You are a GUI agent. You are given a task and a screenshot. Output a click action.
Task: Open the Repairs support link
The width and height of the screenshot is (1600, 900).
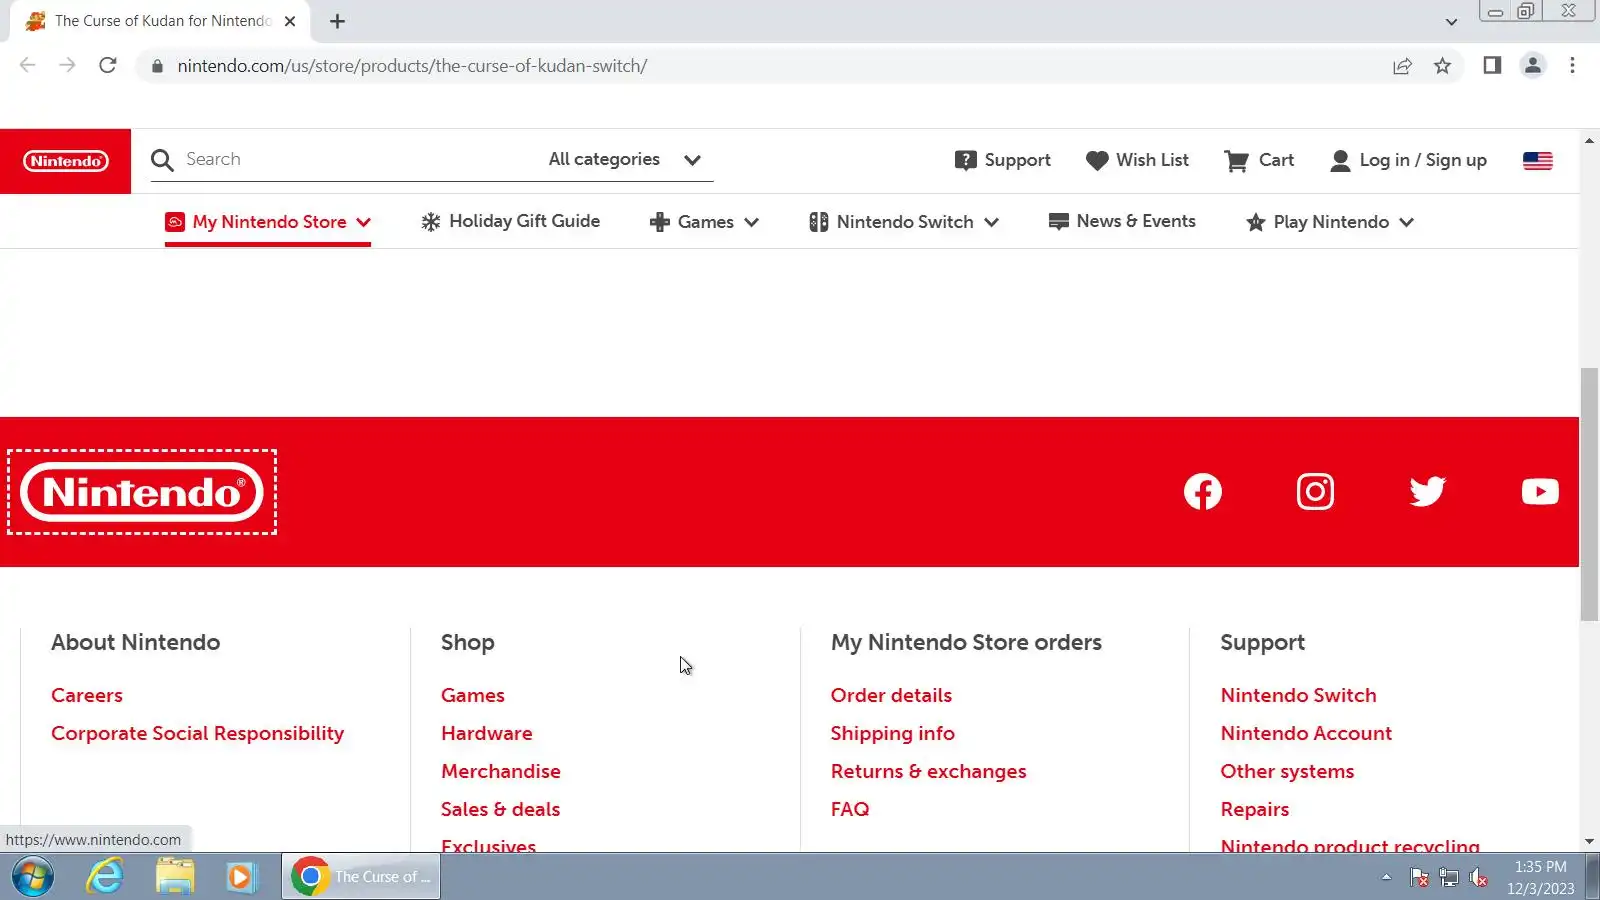click(1254, 809)
